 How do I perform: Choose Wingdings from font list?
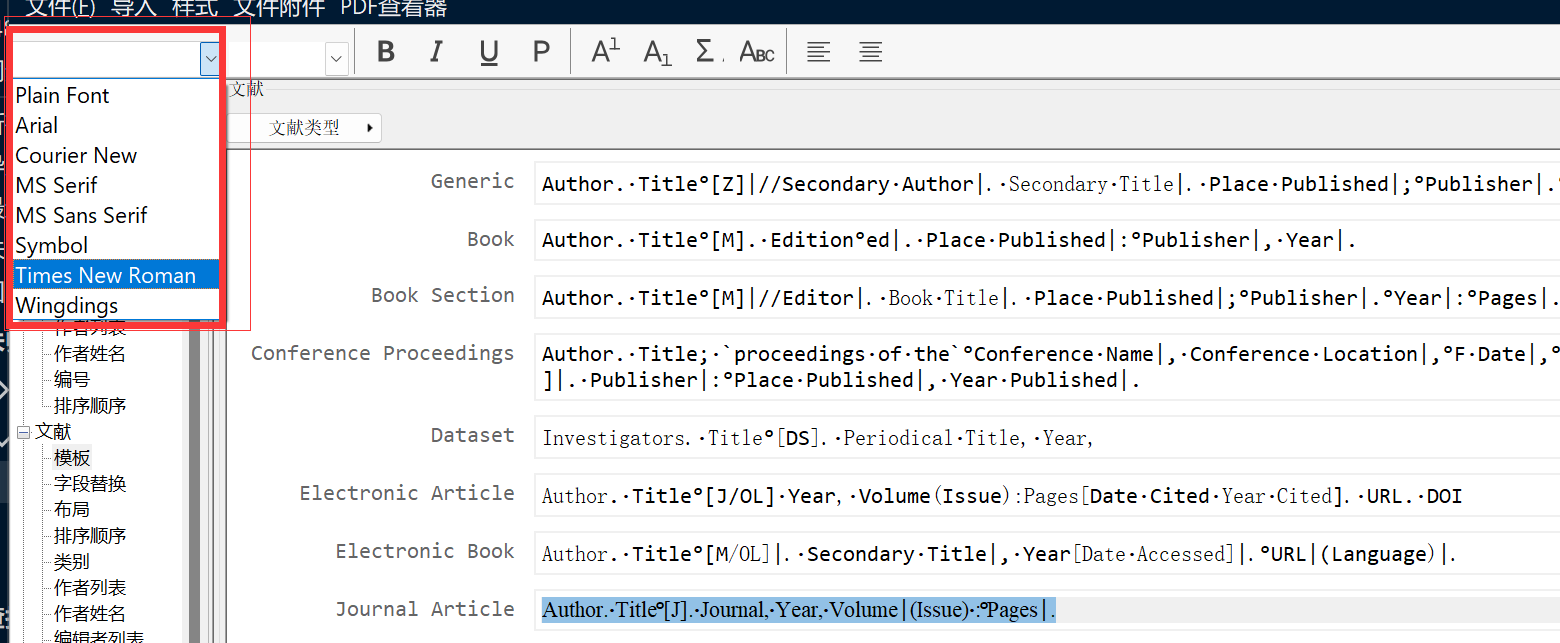pyautogui.click(x=116, y=305)
